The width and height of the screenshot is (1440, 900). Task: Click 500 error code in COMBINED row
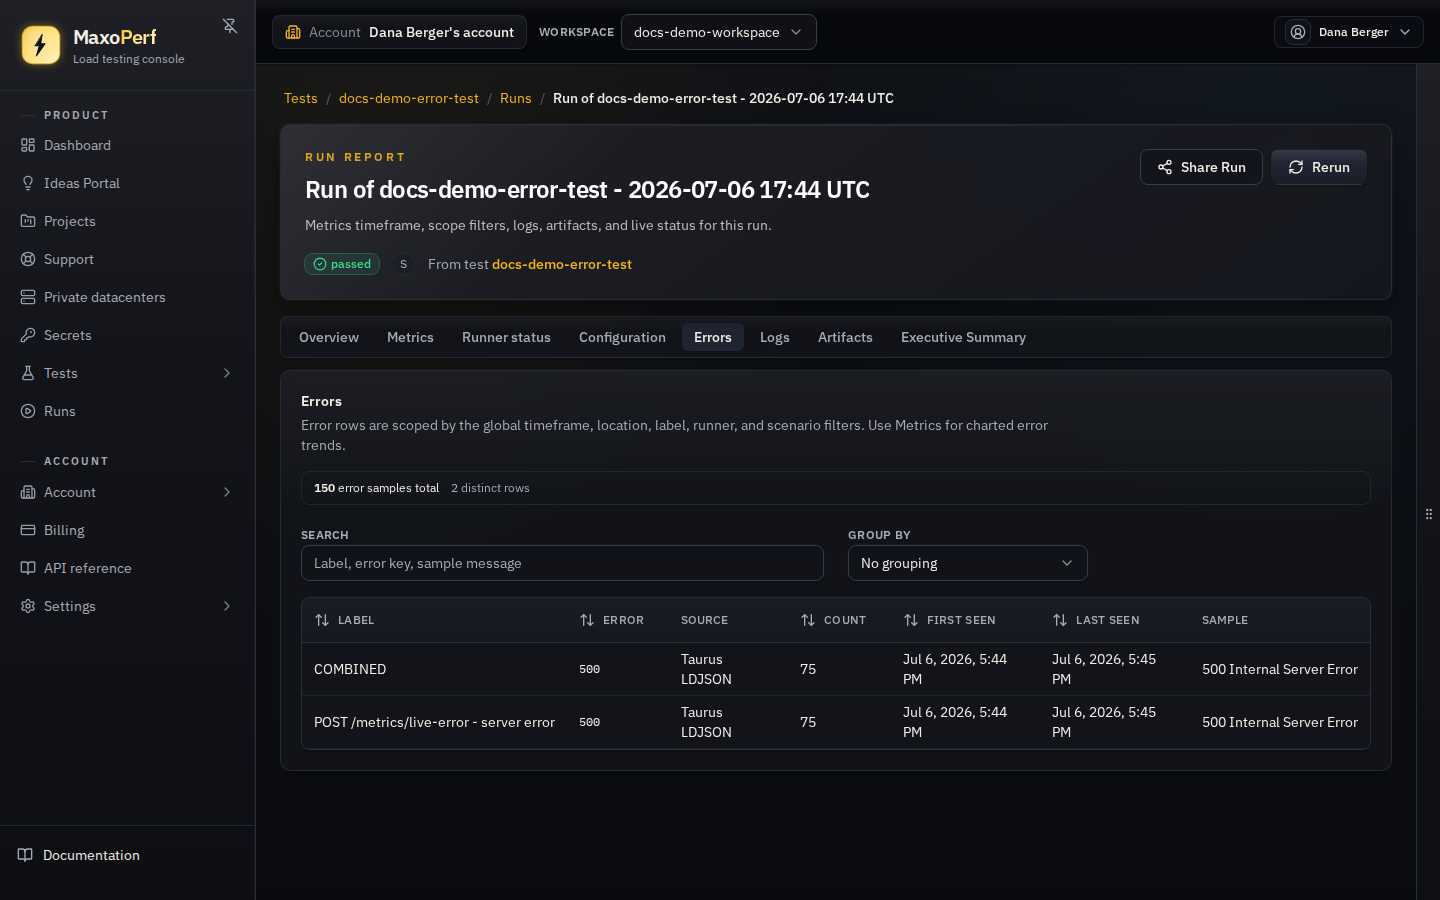pos(590,669)
